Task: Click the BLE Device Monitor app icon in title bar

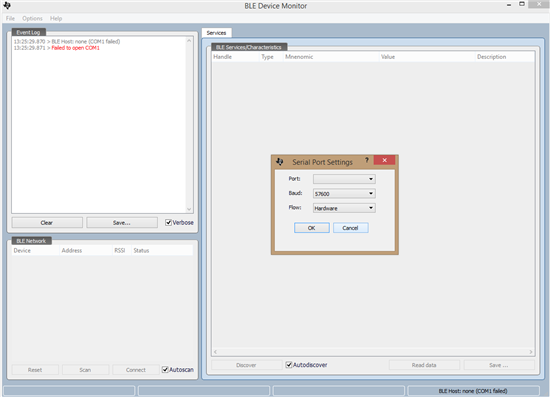Action: (x=7, y=5)
